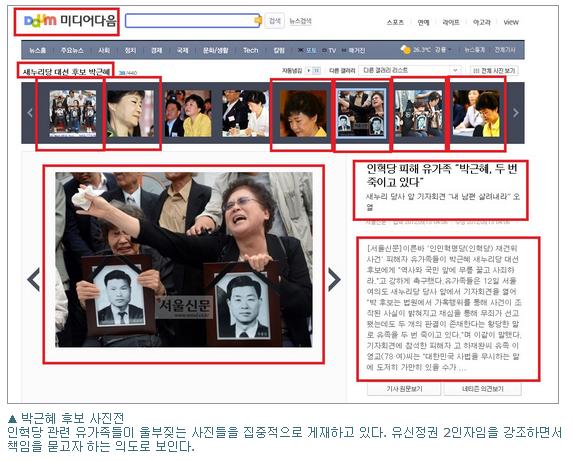Image resolution: width=573 pixels, height=462 pixels.
Task: Open the 사회 news section
Action: click(104, 50)
